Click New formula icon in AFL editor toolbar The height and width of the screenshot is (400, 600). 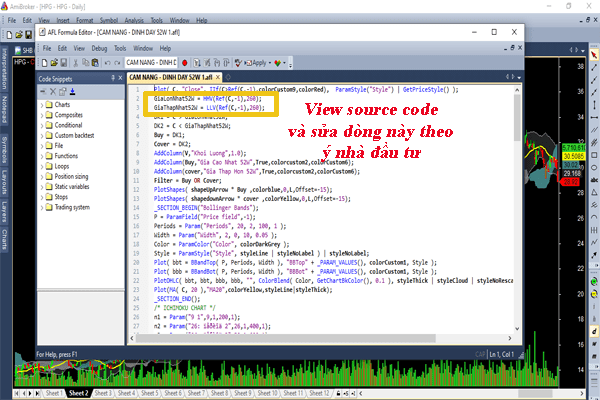(x=44, y=63)
